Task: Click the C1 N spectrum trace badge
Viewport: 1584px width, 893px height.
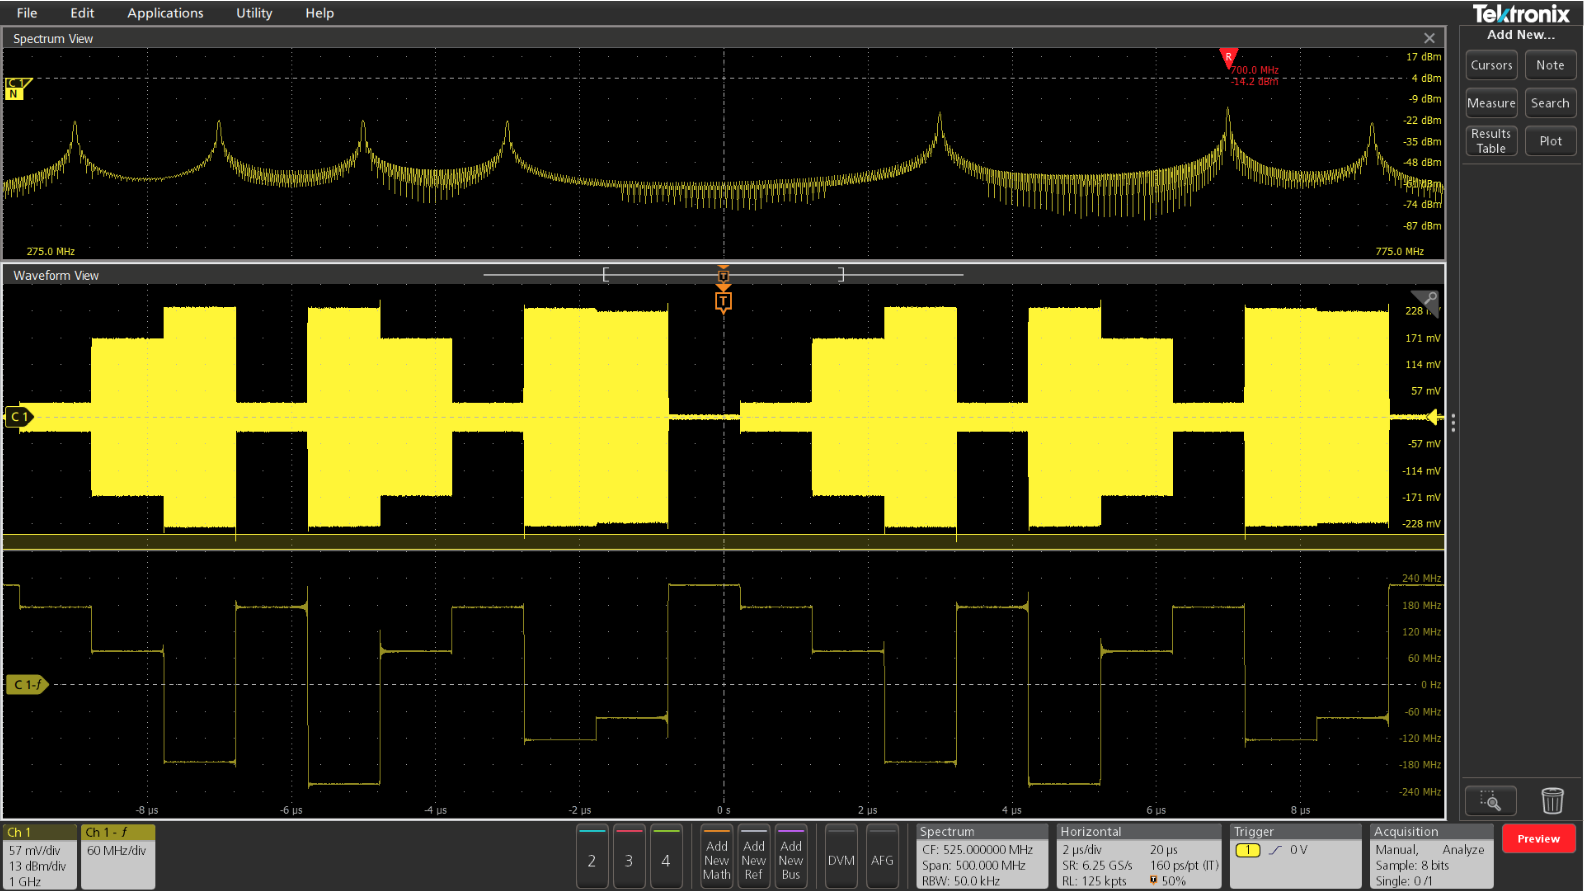Action: tap(16, 89)
